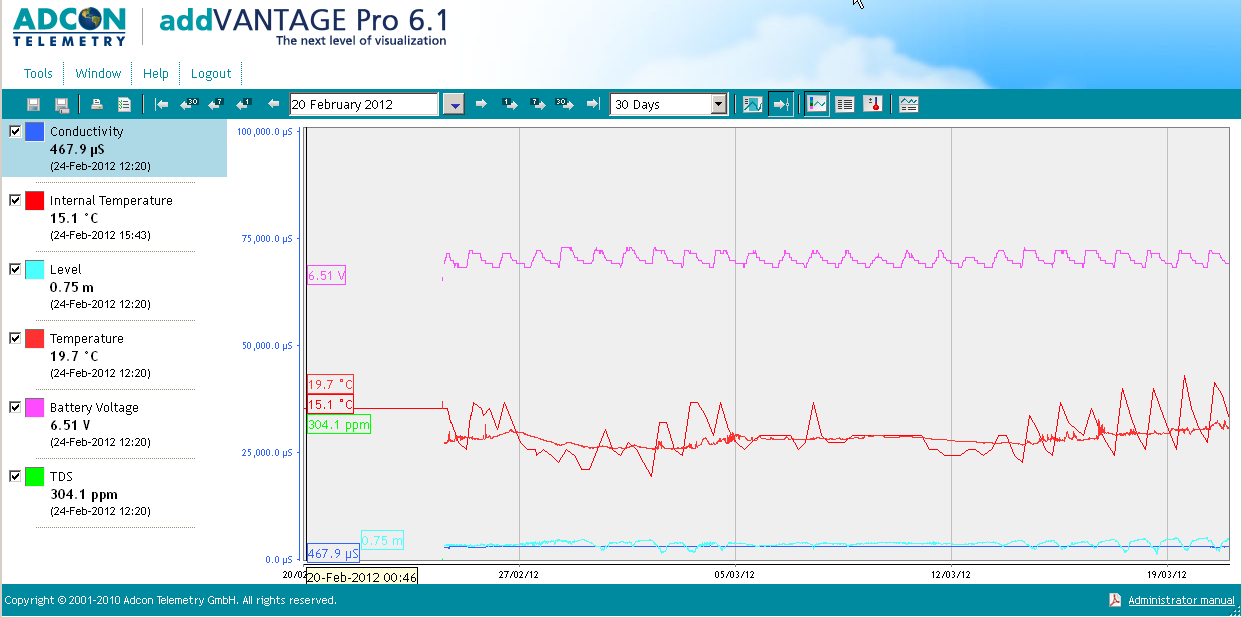Click the chart-with-legend layout icon
This screenshot has width=1242, height=618.
point(908,104)
